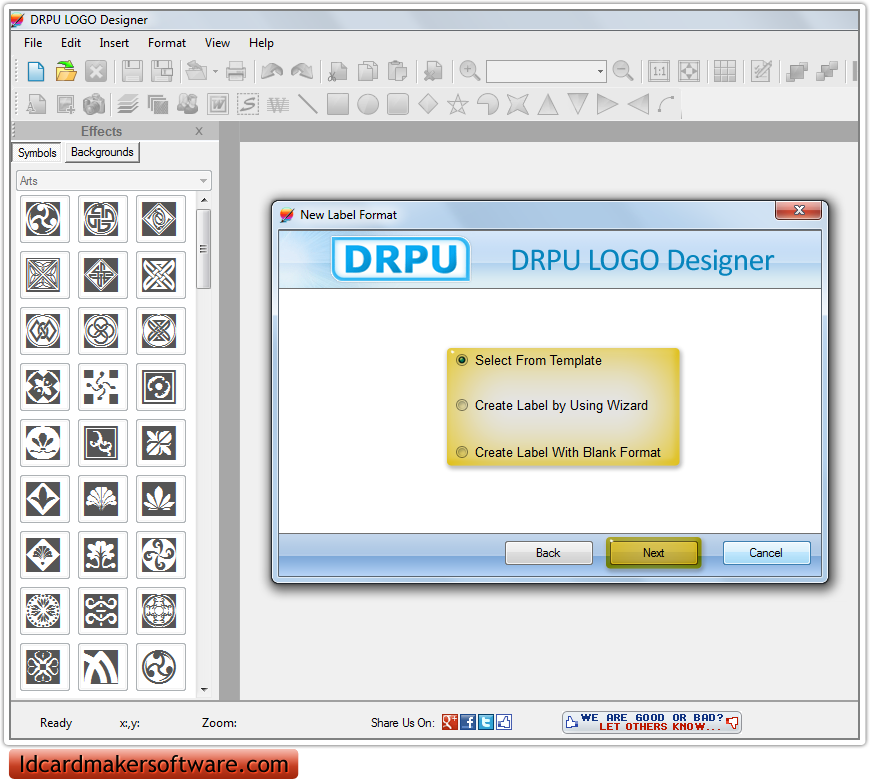870x779 pixels.
Task: Open the Format menu
Action: click(x=166, y=43)
